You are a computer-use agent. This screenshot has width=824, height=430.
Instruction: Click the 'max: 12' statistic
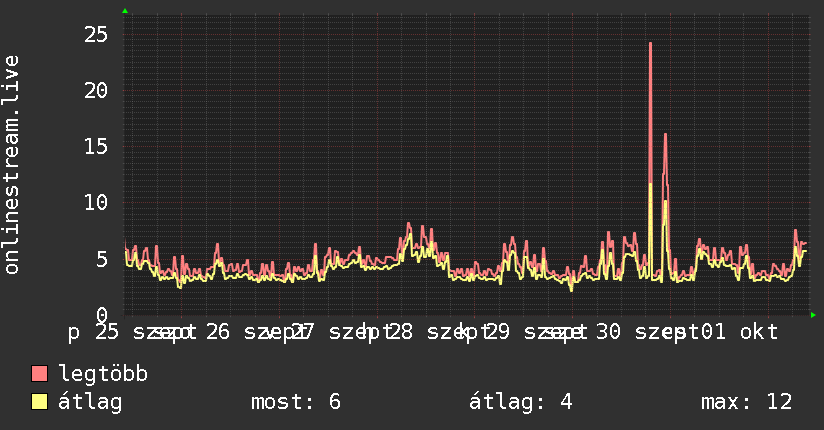pyautogui.click(x=746, y=402)
